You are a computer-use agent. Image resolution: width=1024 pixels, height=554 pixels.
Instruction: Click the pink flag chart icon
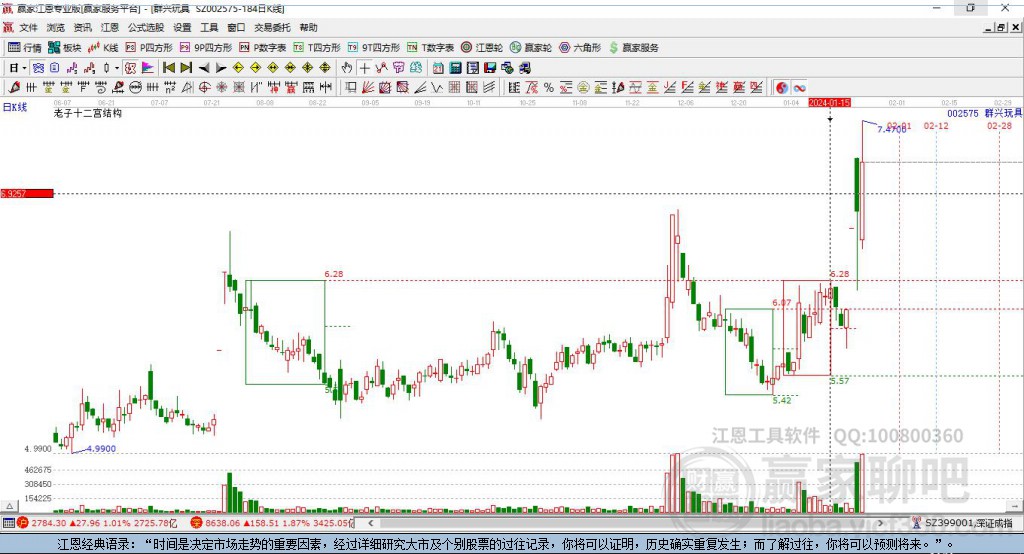point(148,68)
